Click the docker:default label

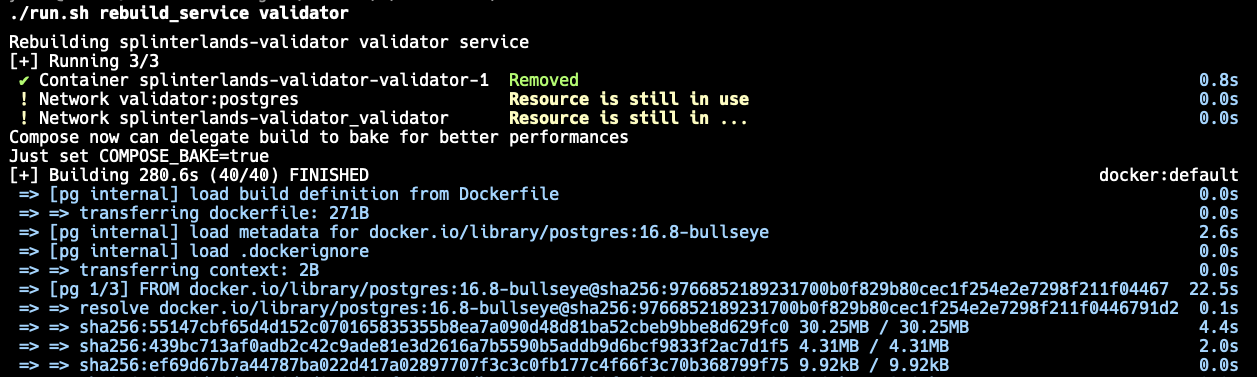[1169, 175]
